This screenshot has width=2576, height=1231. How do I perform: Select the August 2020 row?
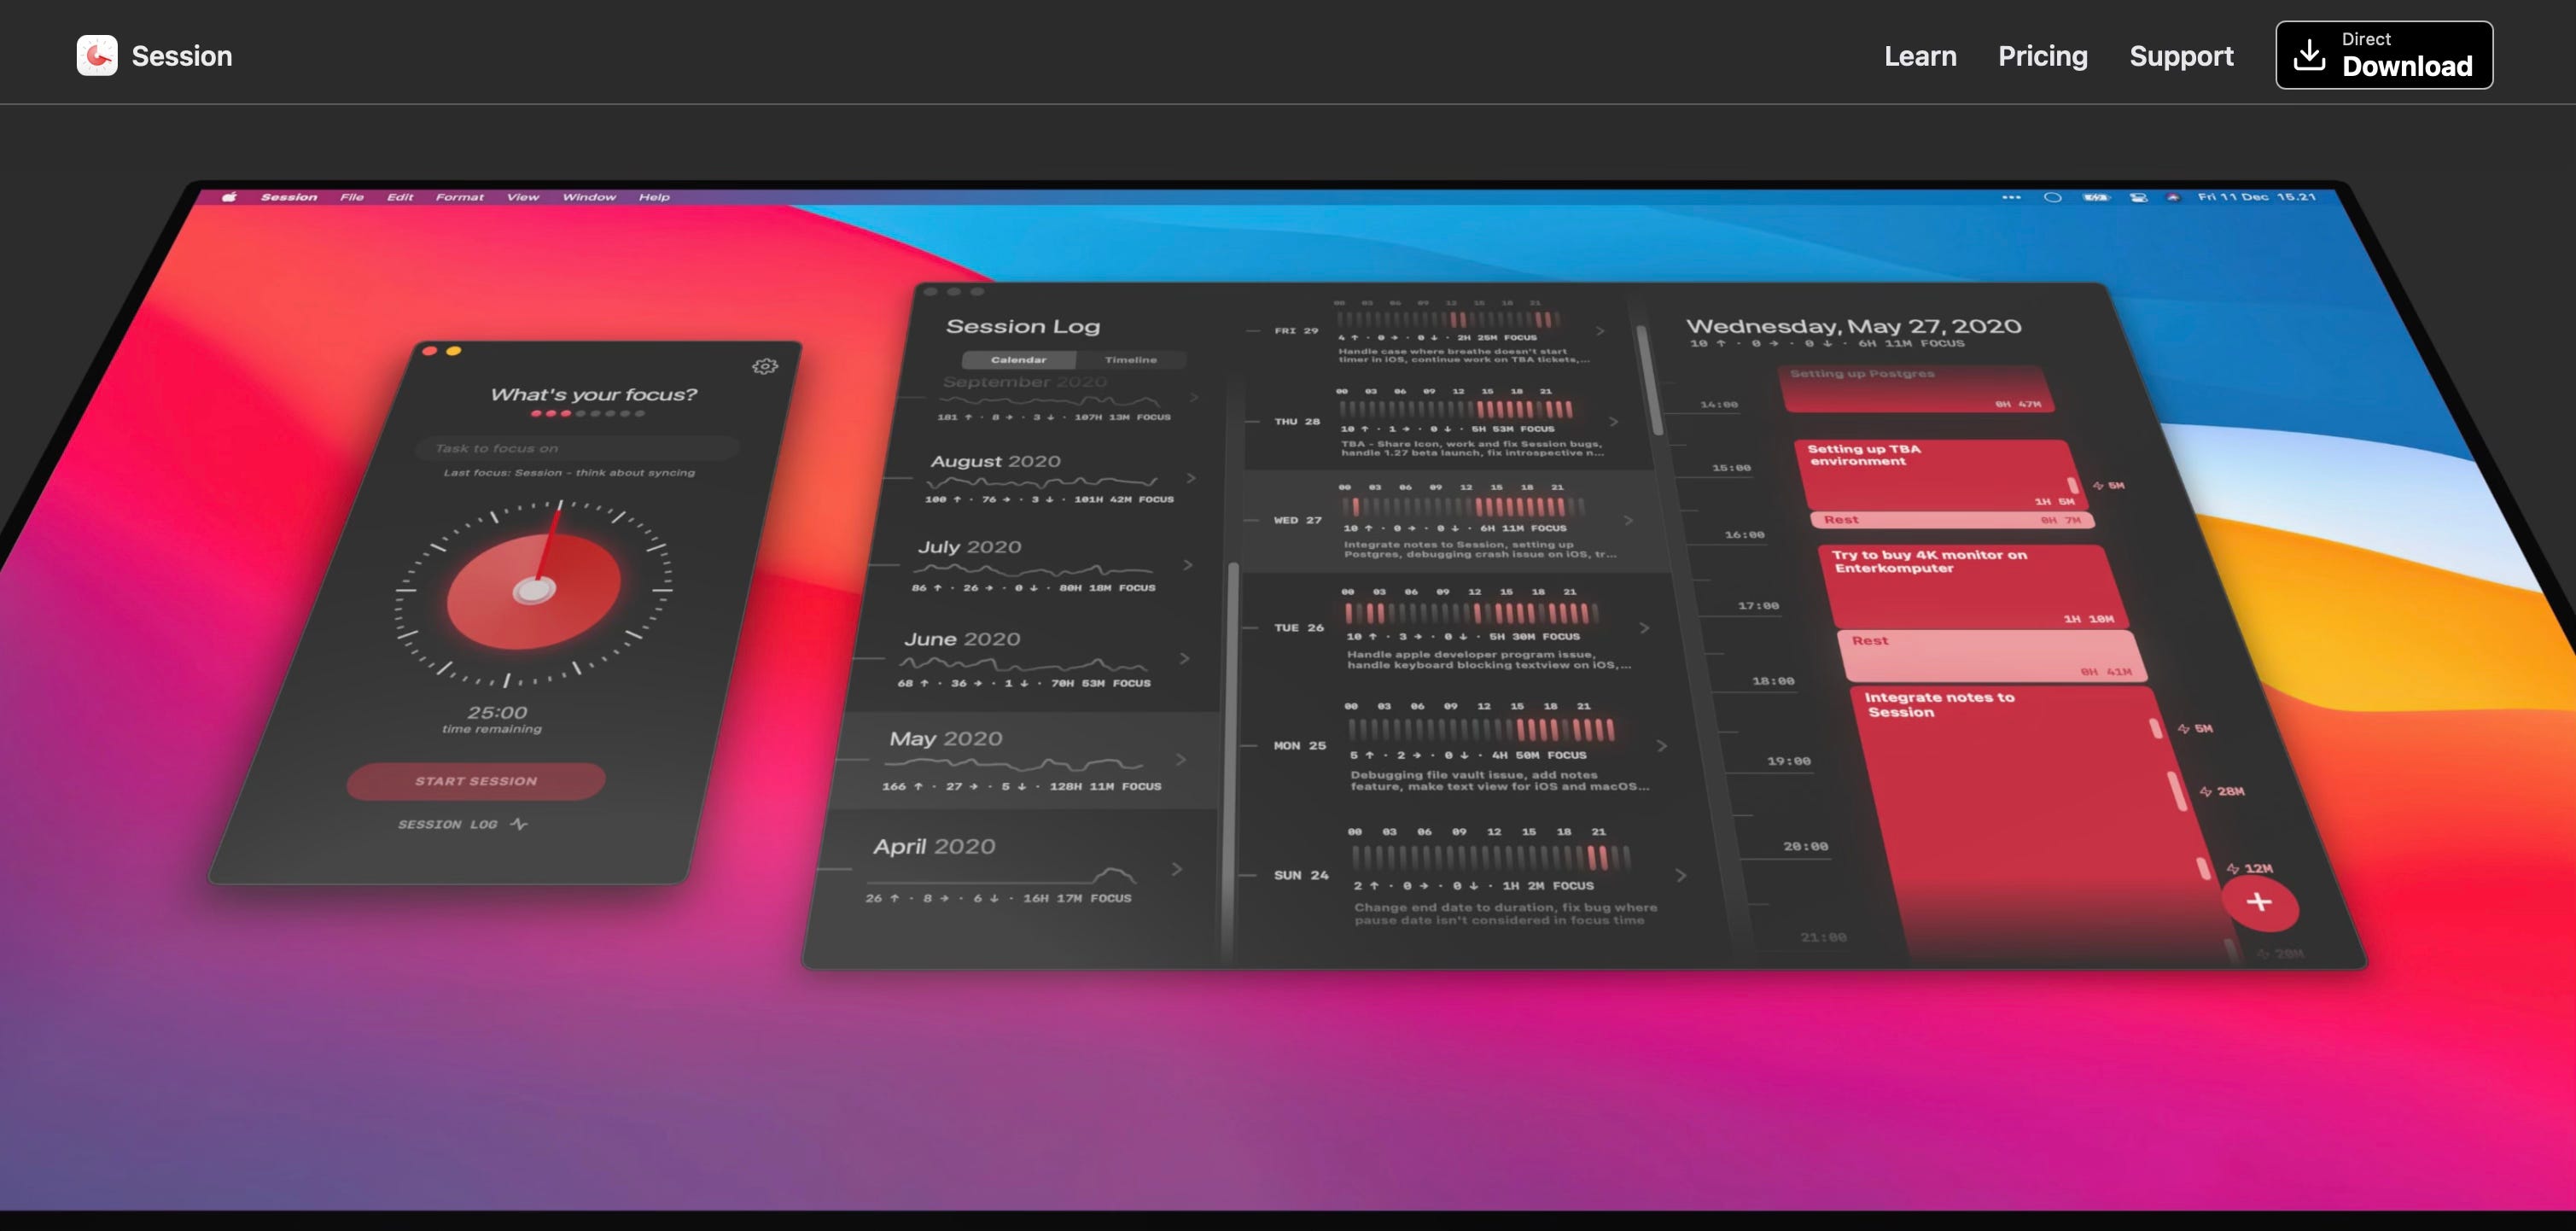point(1048,478)
